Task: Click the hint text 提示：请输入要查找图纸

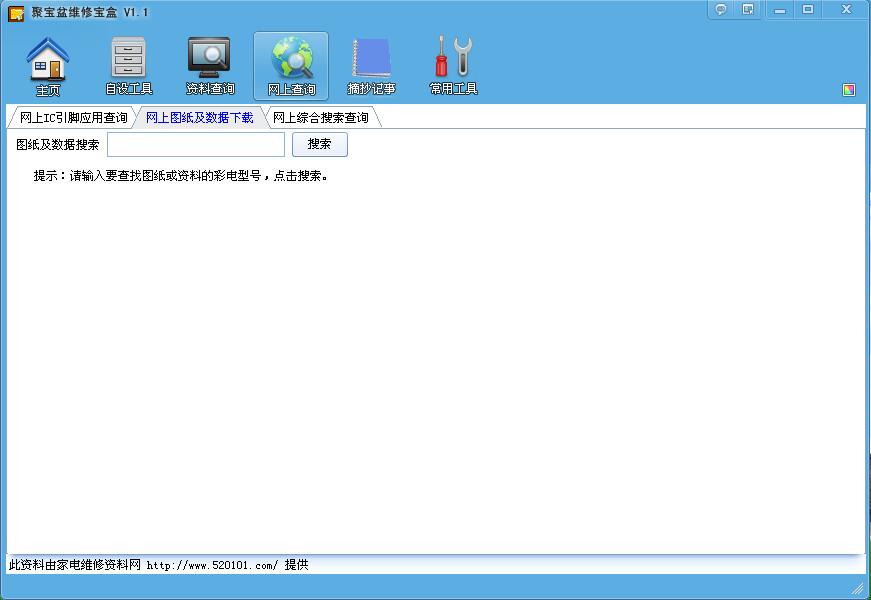Action: (181, 176)
